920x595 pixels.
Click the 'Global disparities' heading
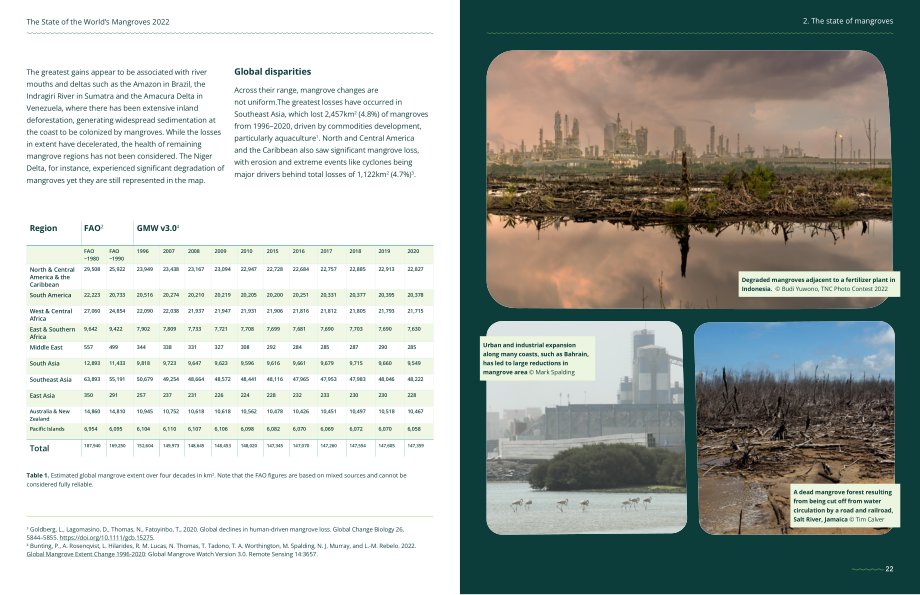[x=272, y=72]
